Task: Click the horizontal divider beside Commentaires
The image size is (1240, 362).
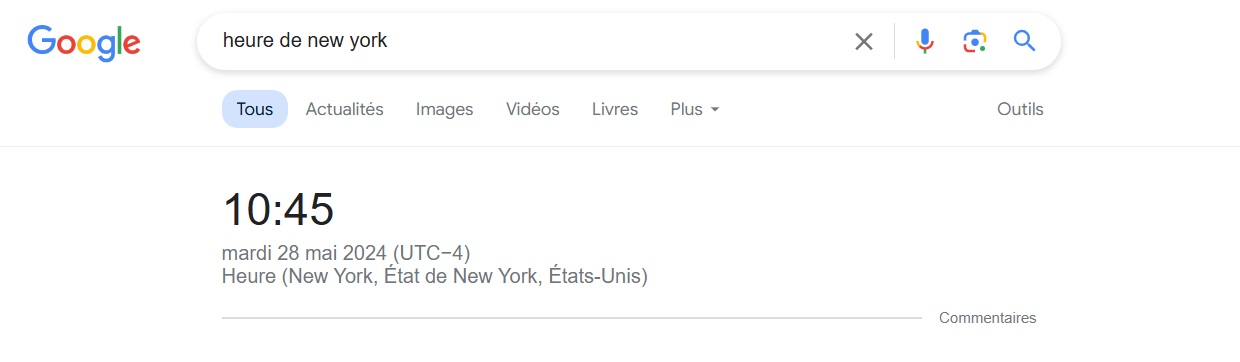Action: (x=572, y=318)
